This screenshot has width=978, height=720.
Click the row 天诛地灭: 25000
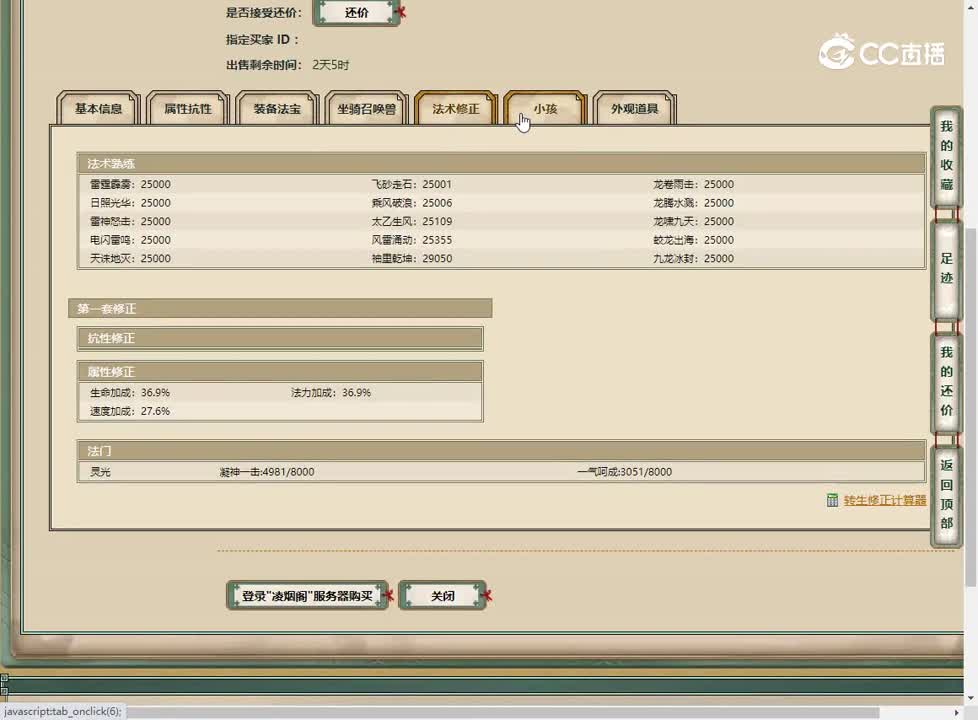(x=130, y=258)
